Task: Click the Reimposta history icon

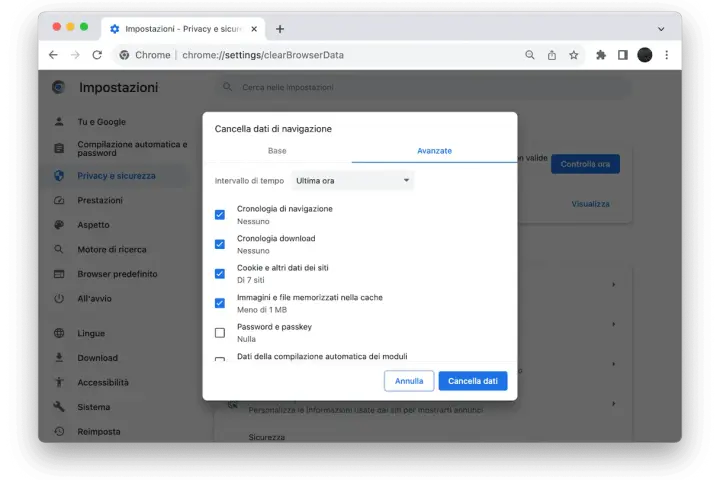Action: tap(59, 431)
